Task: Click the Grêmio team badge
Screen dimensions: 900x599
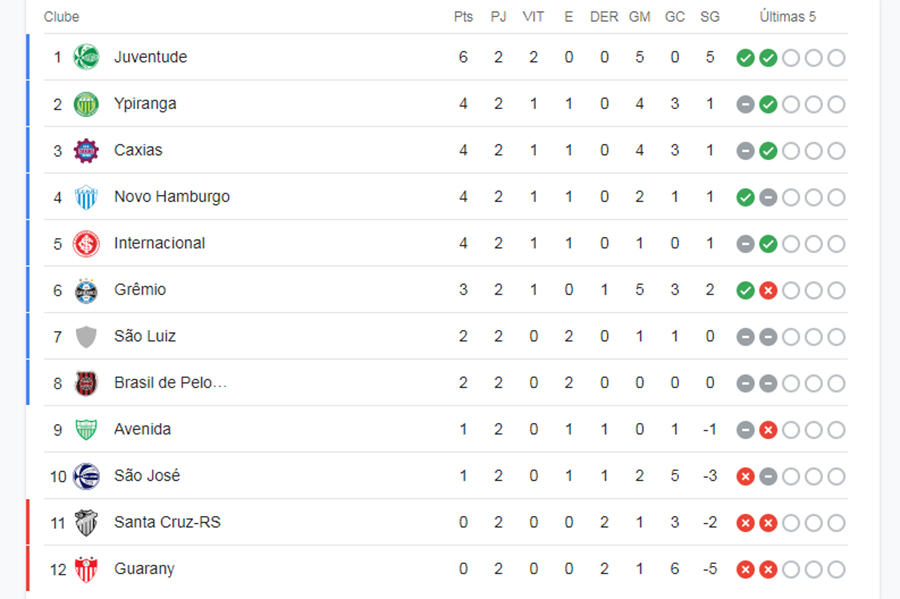Action: tap(87, 290)
